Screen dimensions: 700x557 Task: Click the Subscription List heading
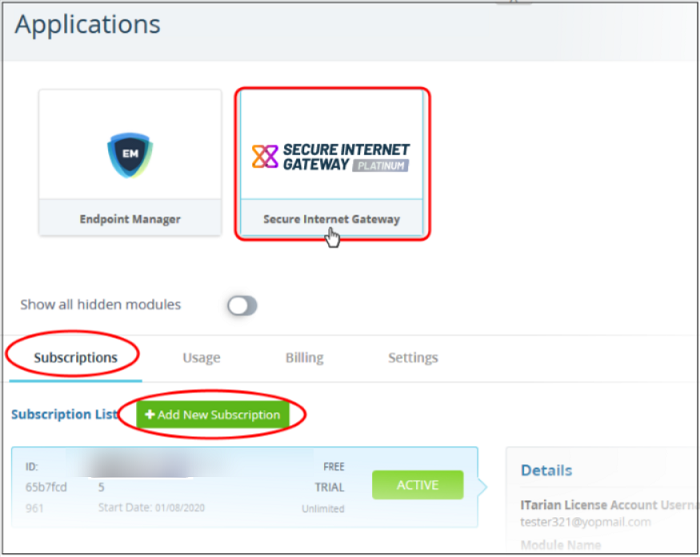(x=64, y=415)
